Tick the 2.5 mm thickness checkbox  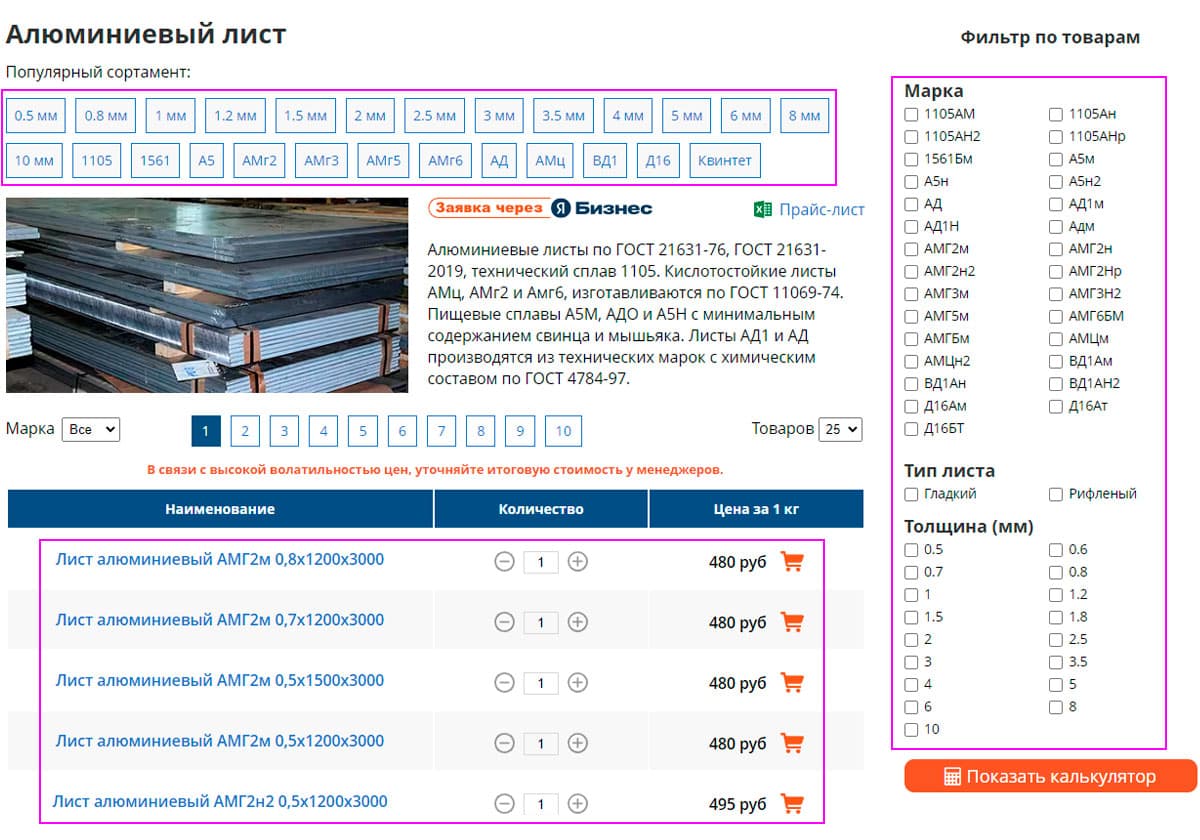[1056, 640]
